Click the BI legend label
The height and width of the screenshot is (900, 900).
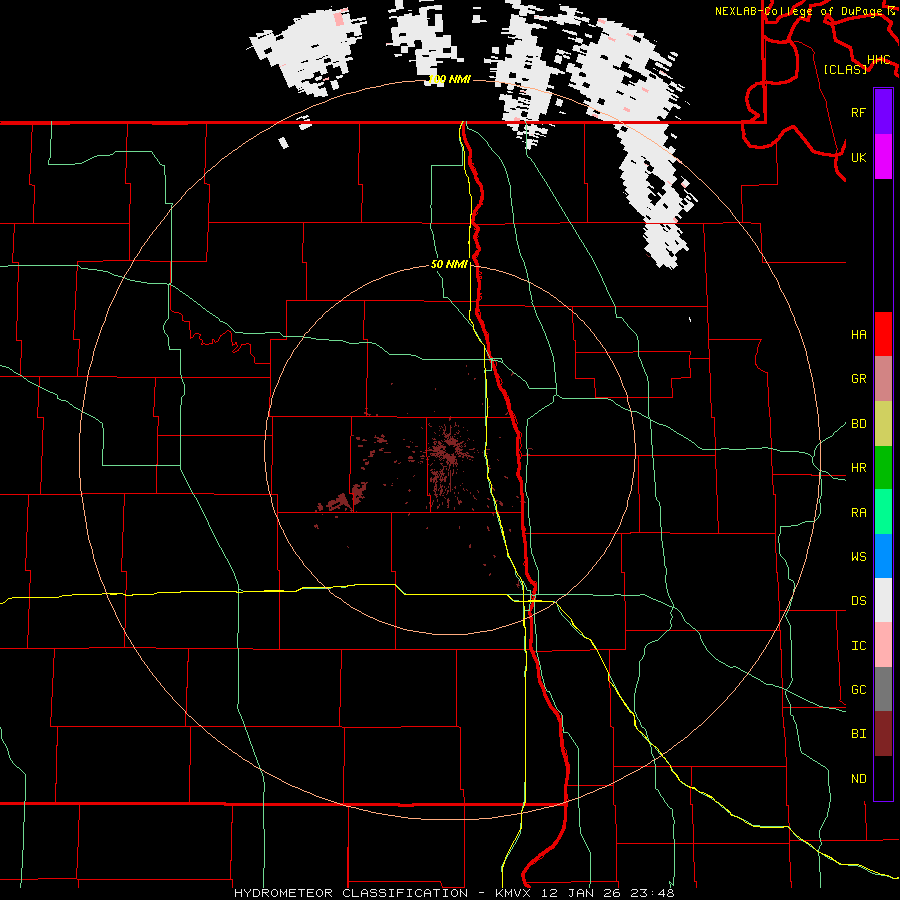pyautogui.click(x=858, y=734)
